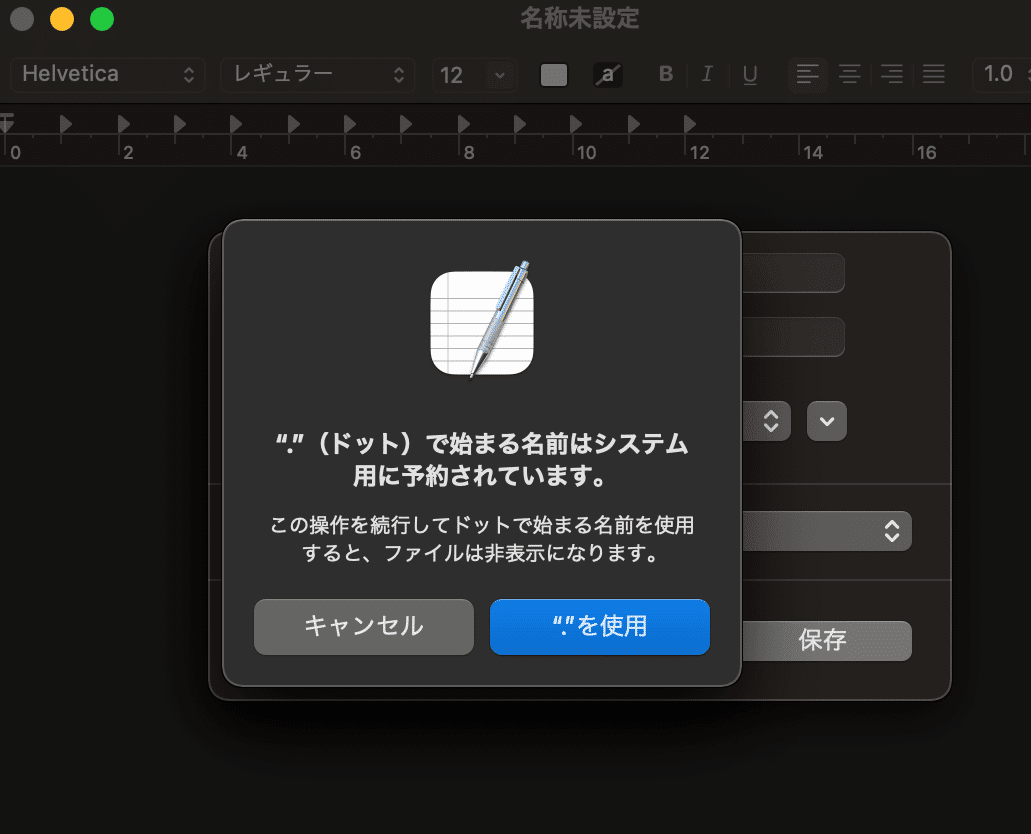
Task: Expand the save dialog with chevron button
Action: tap(827, 421)
